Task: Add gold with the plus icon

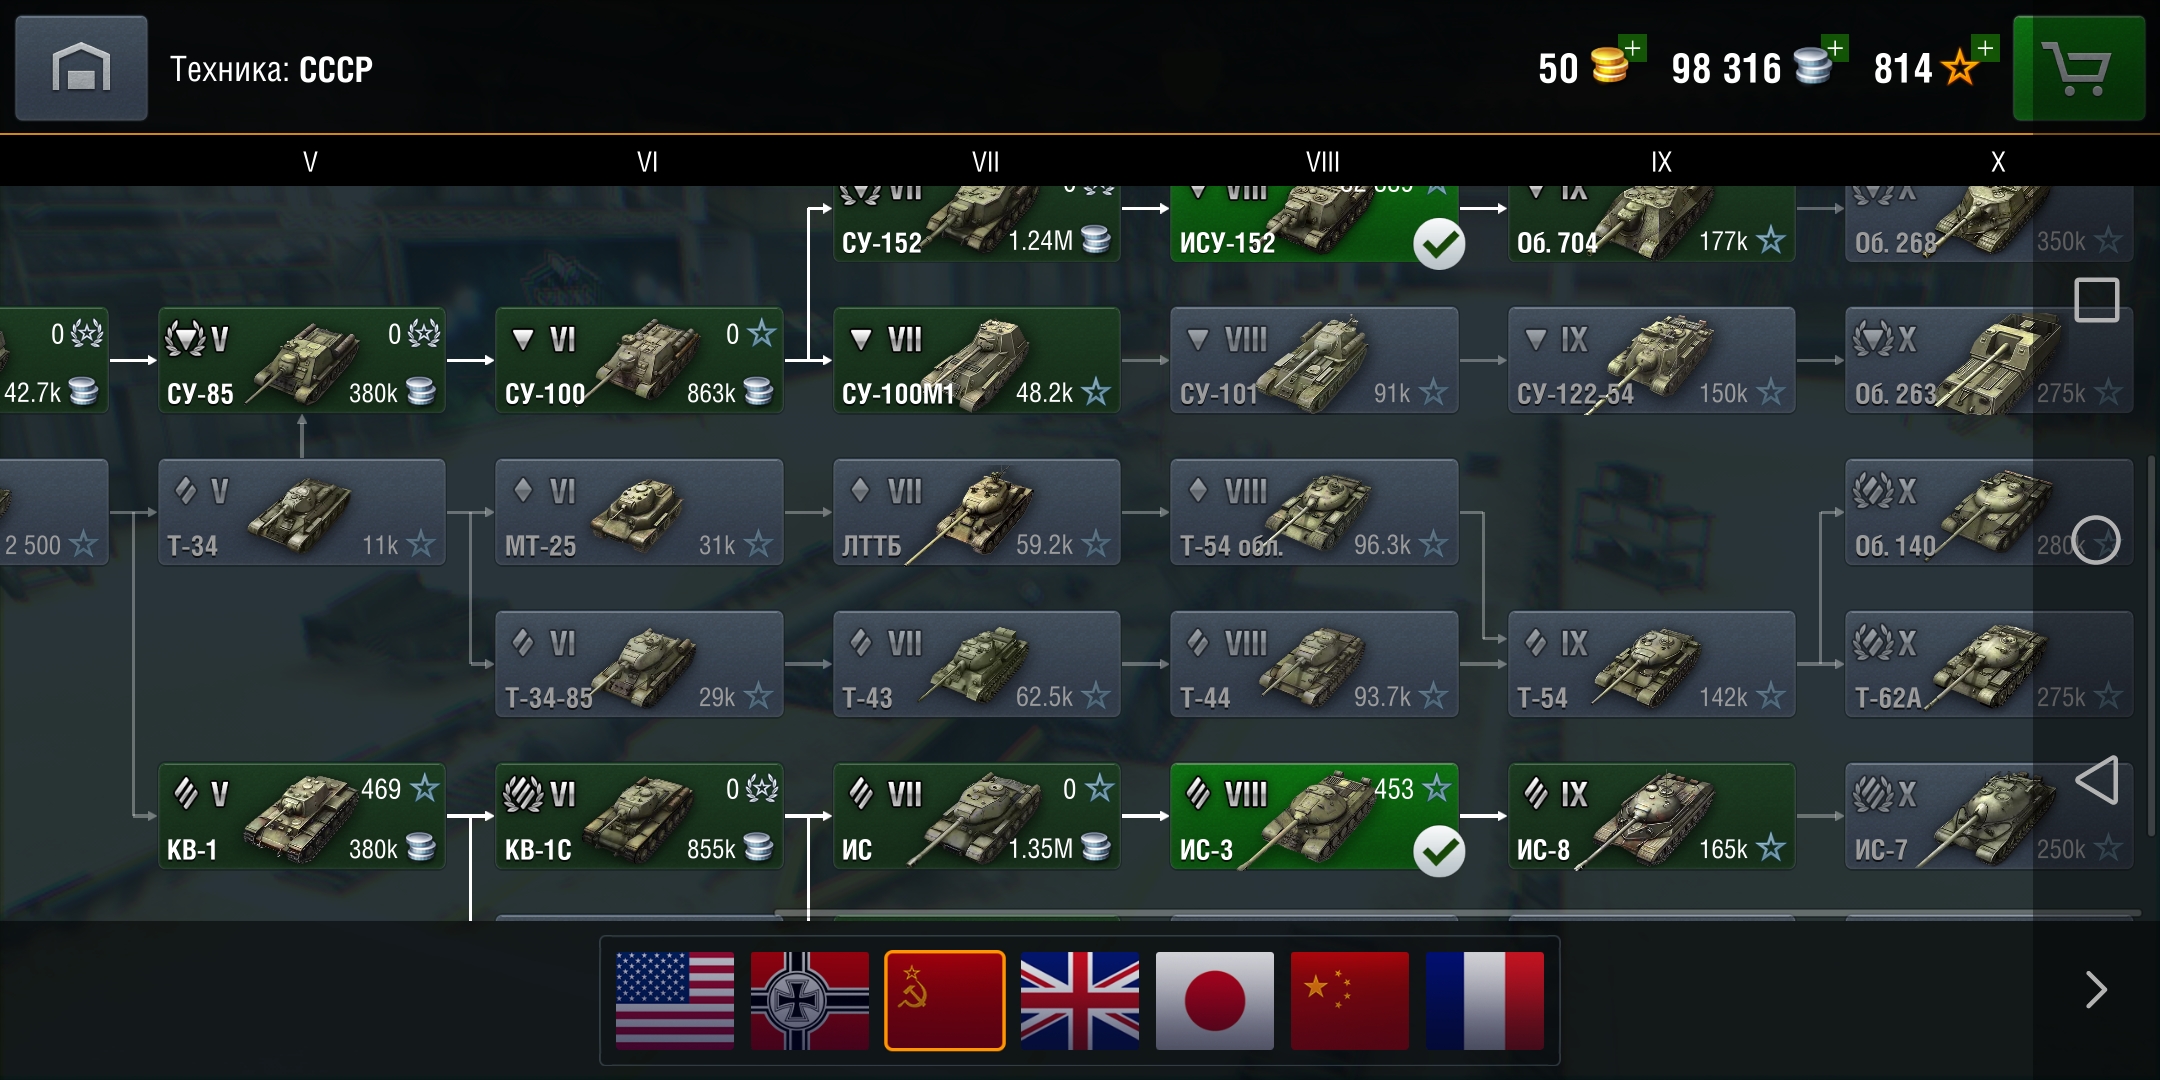Action: [x=1633, y=48]
